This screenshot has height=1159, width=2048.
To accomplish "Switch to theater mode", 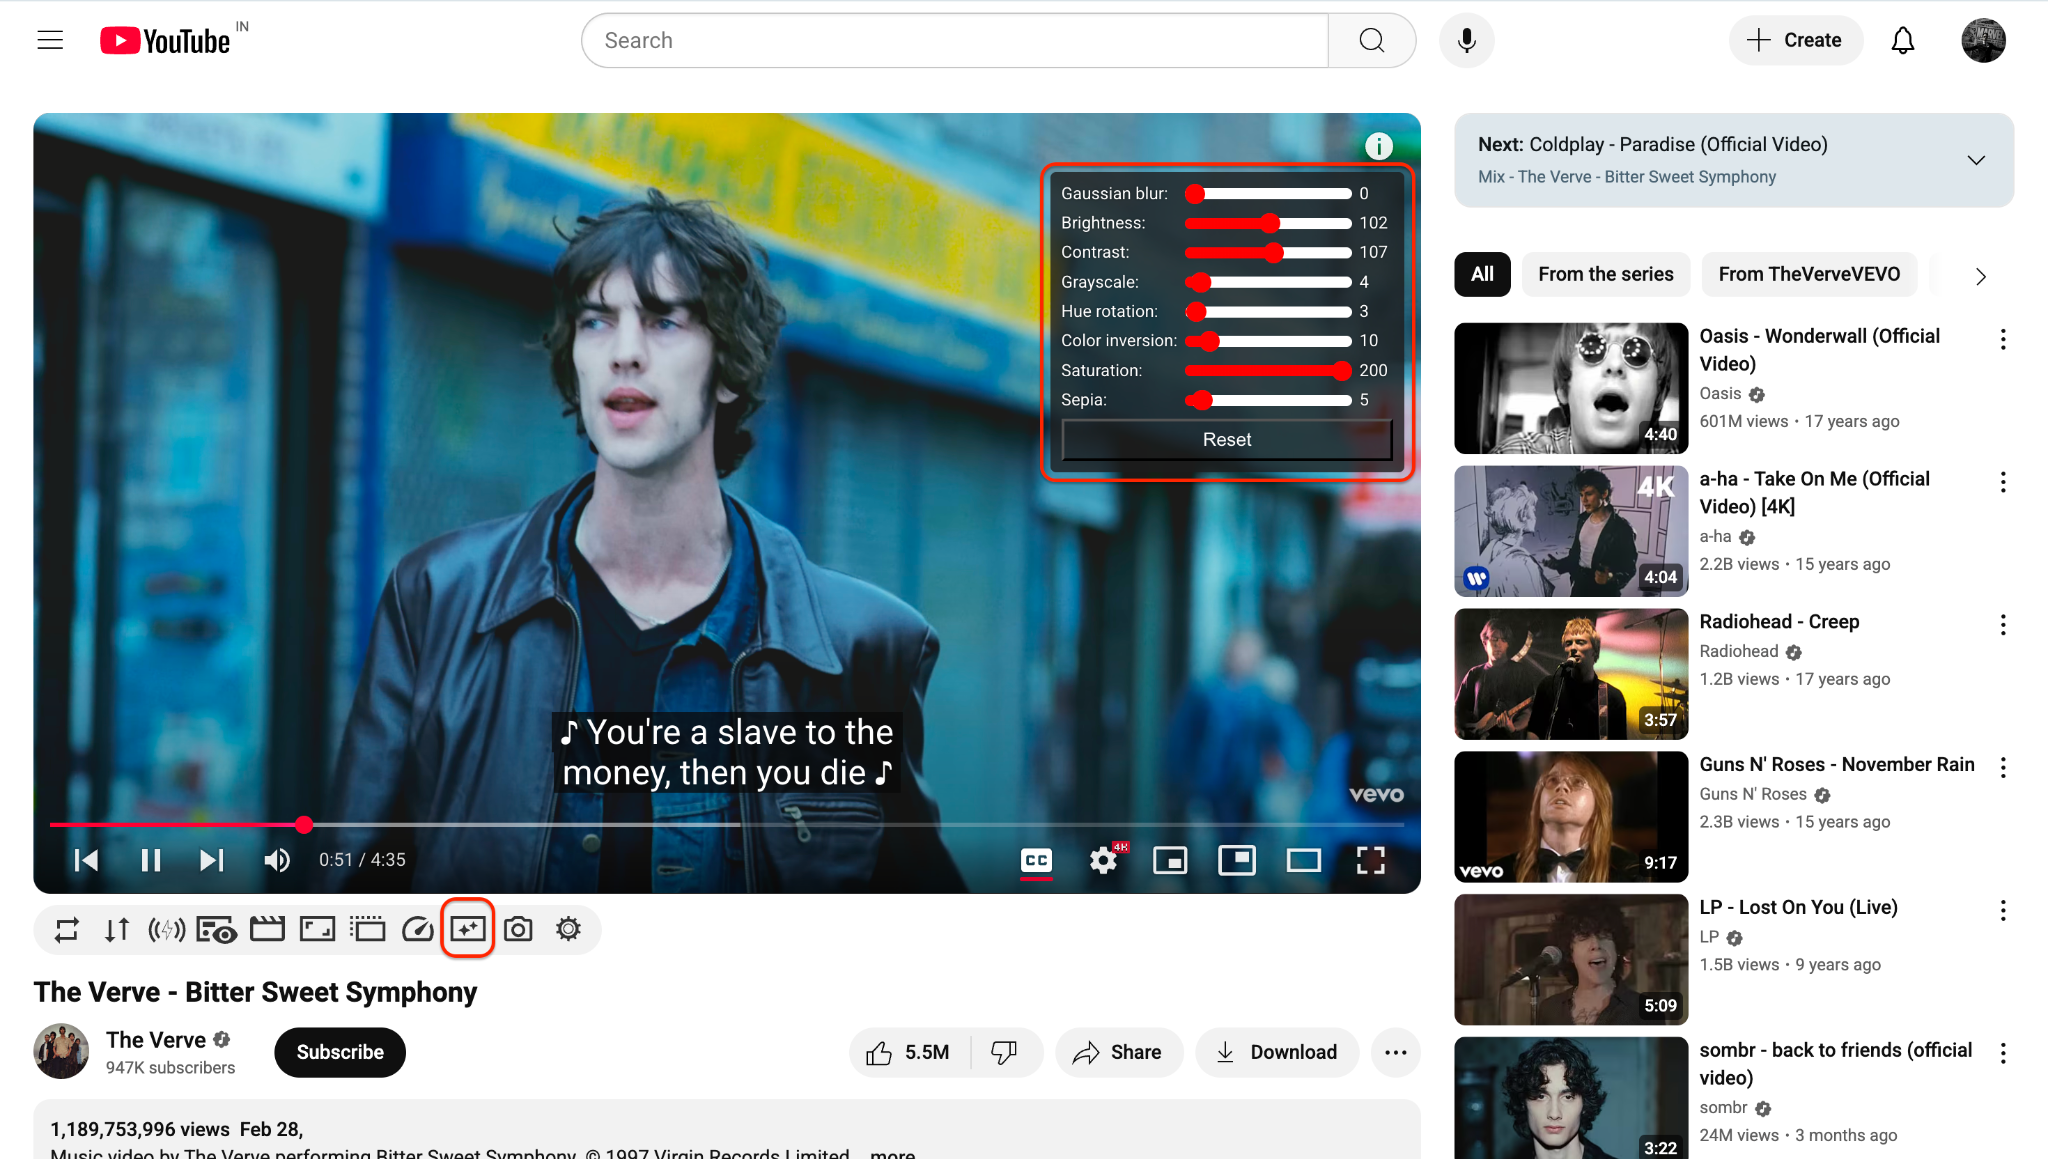I will (1303, 860).
